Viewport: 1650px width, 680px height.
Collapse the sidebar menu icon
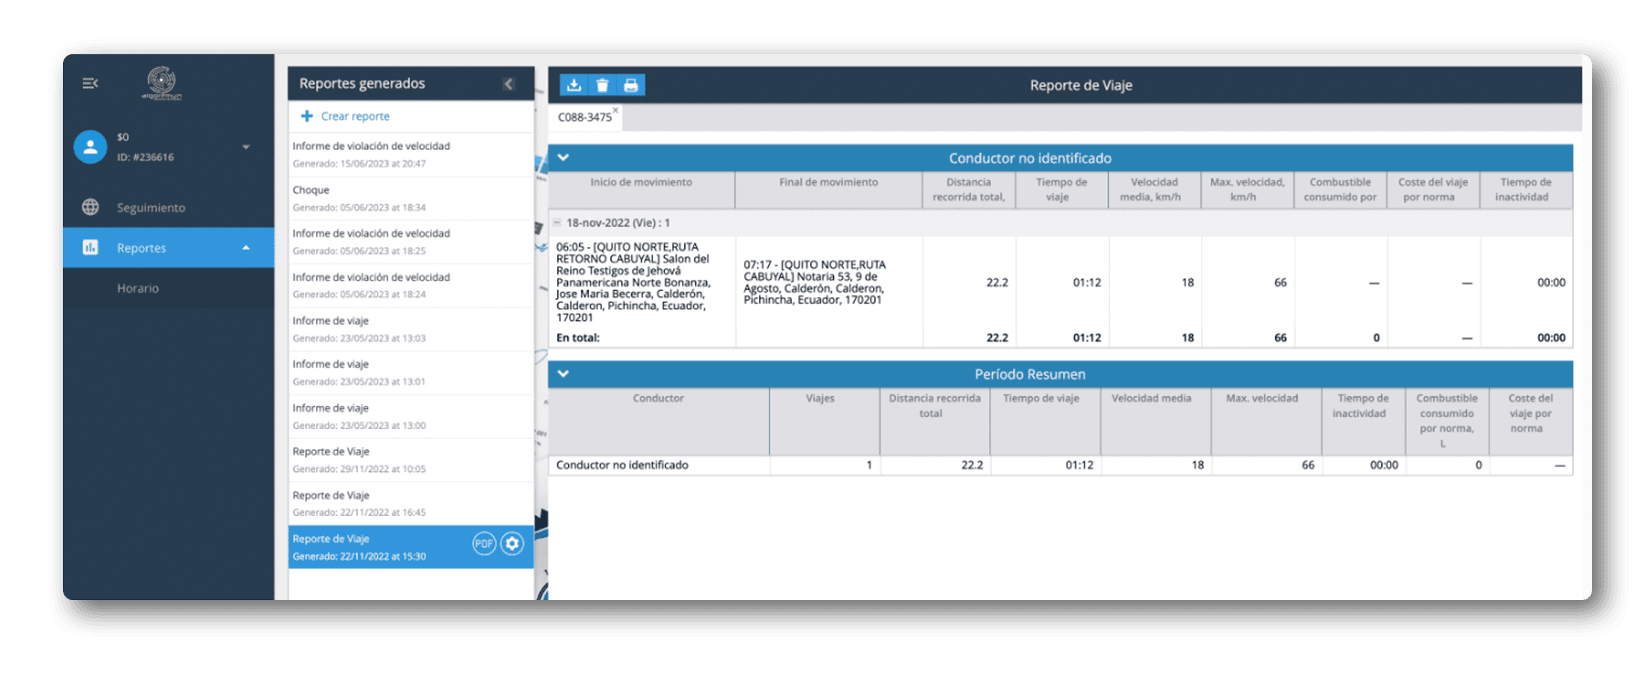click(90, 83)
